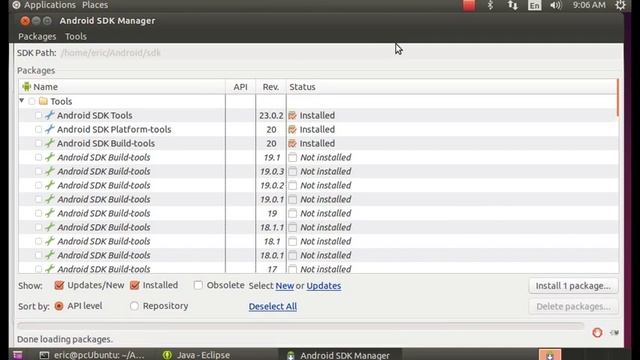Click the loading progress bar
The width and height of the screenshot is (640, 360).
(300, 326)
